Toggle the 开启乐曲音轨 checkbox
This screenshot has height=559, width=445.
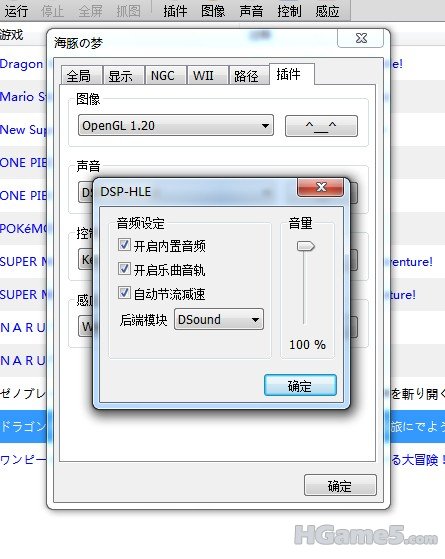(124, 269)
